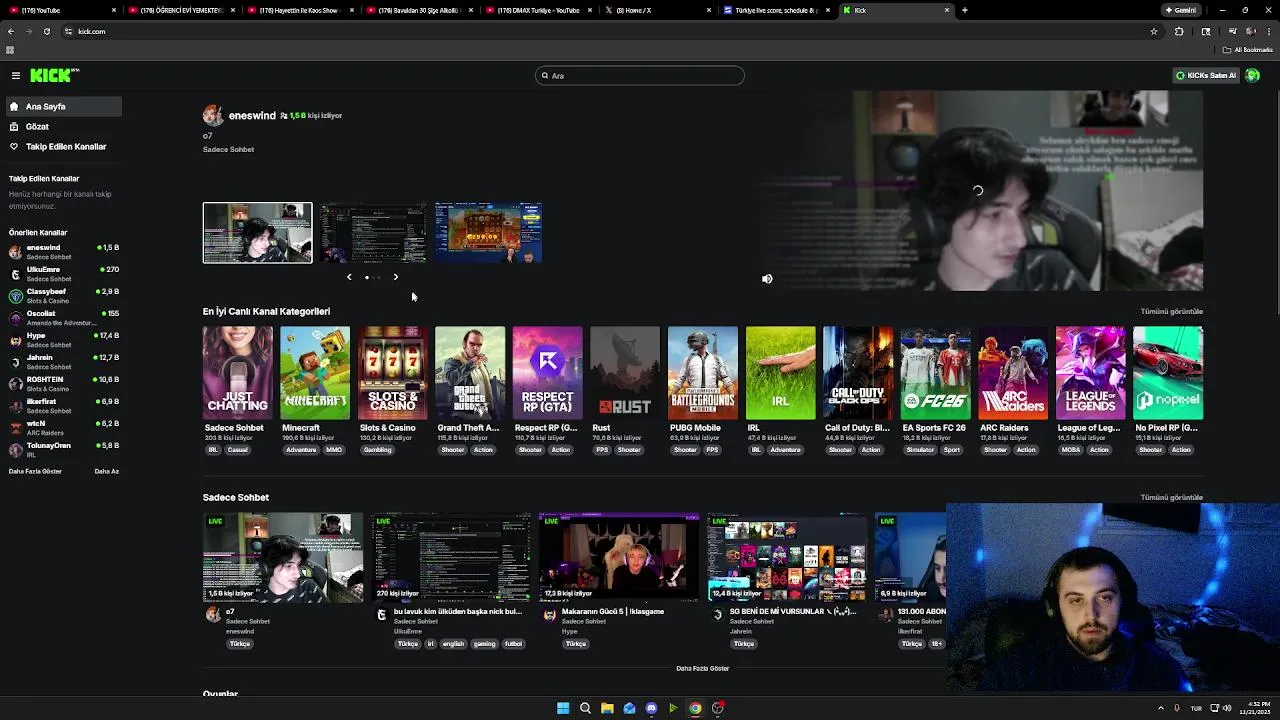The image size is (1280, 720).
Task: Open Rust category card
Action: 625,373
